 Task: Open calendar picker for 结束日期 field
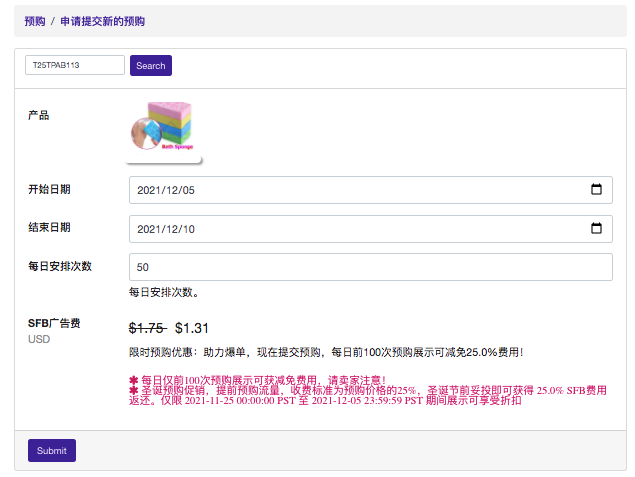tap(596, 228)
